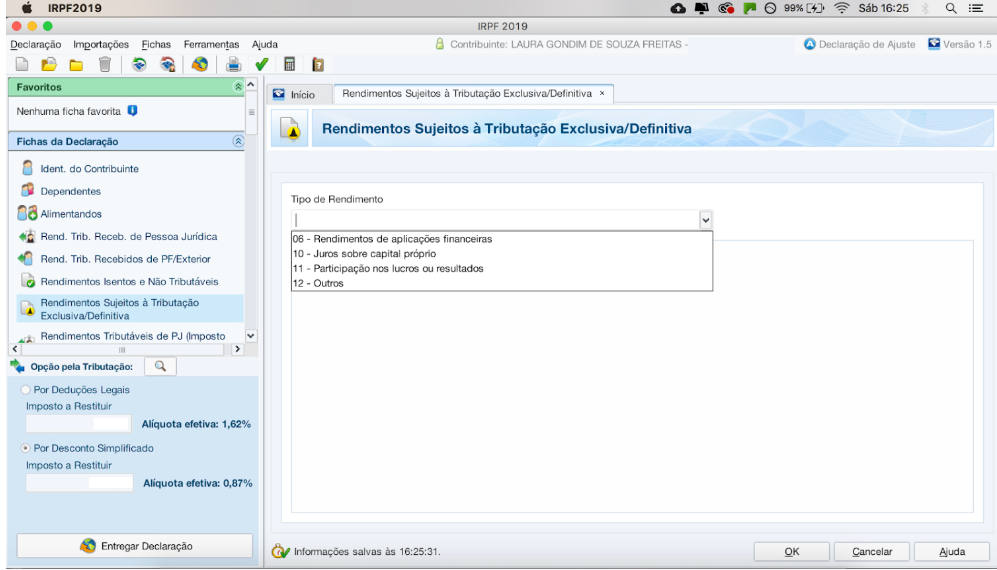Viewport: 997px width, 570px height.
Task: Click the blue Declaração de Ajuste icon
Action: tap(809, 44)
